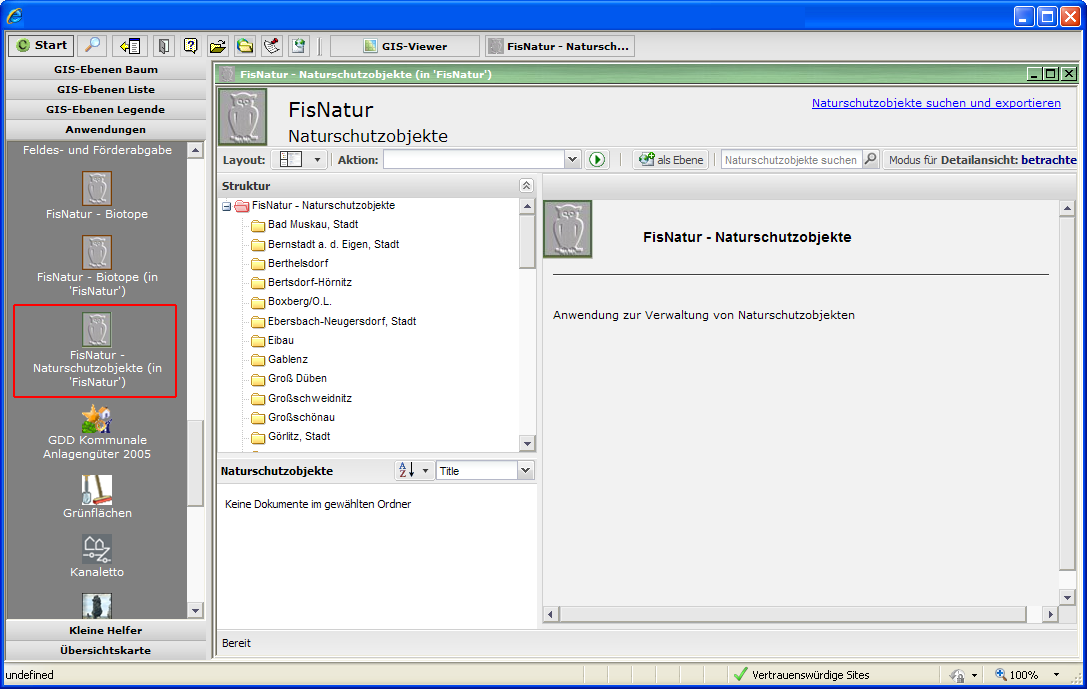1087x689 pixels.
Task: Open the Grünflächen application icon
Action: 97,490
